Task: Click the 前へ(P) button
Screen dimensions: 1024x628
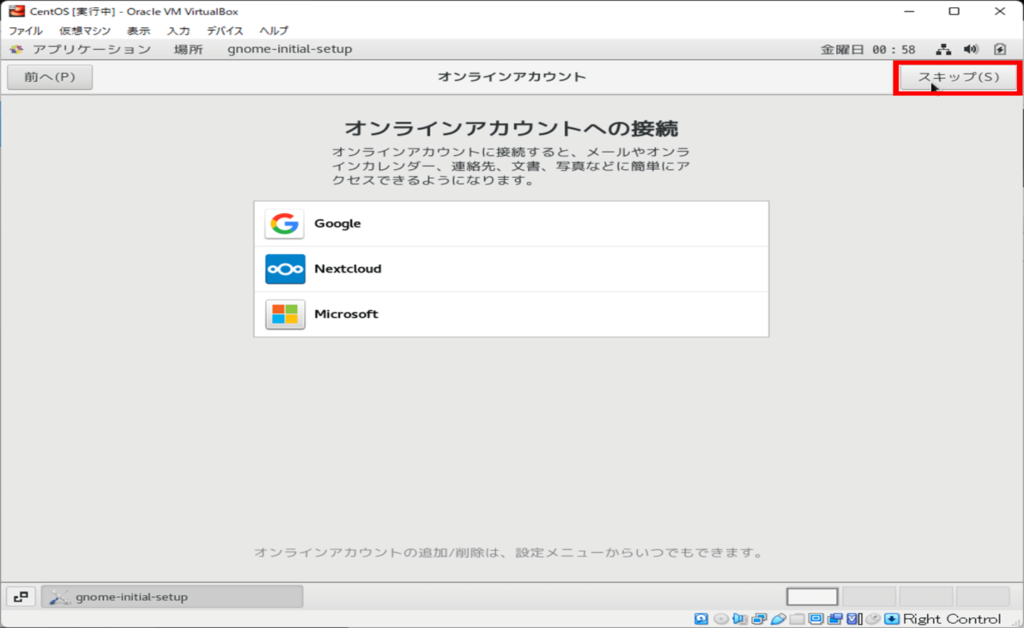Action: click(50, 77)
